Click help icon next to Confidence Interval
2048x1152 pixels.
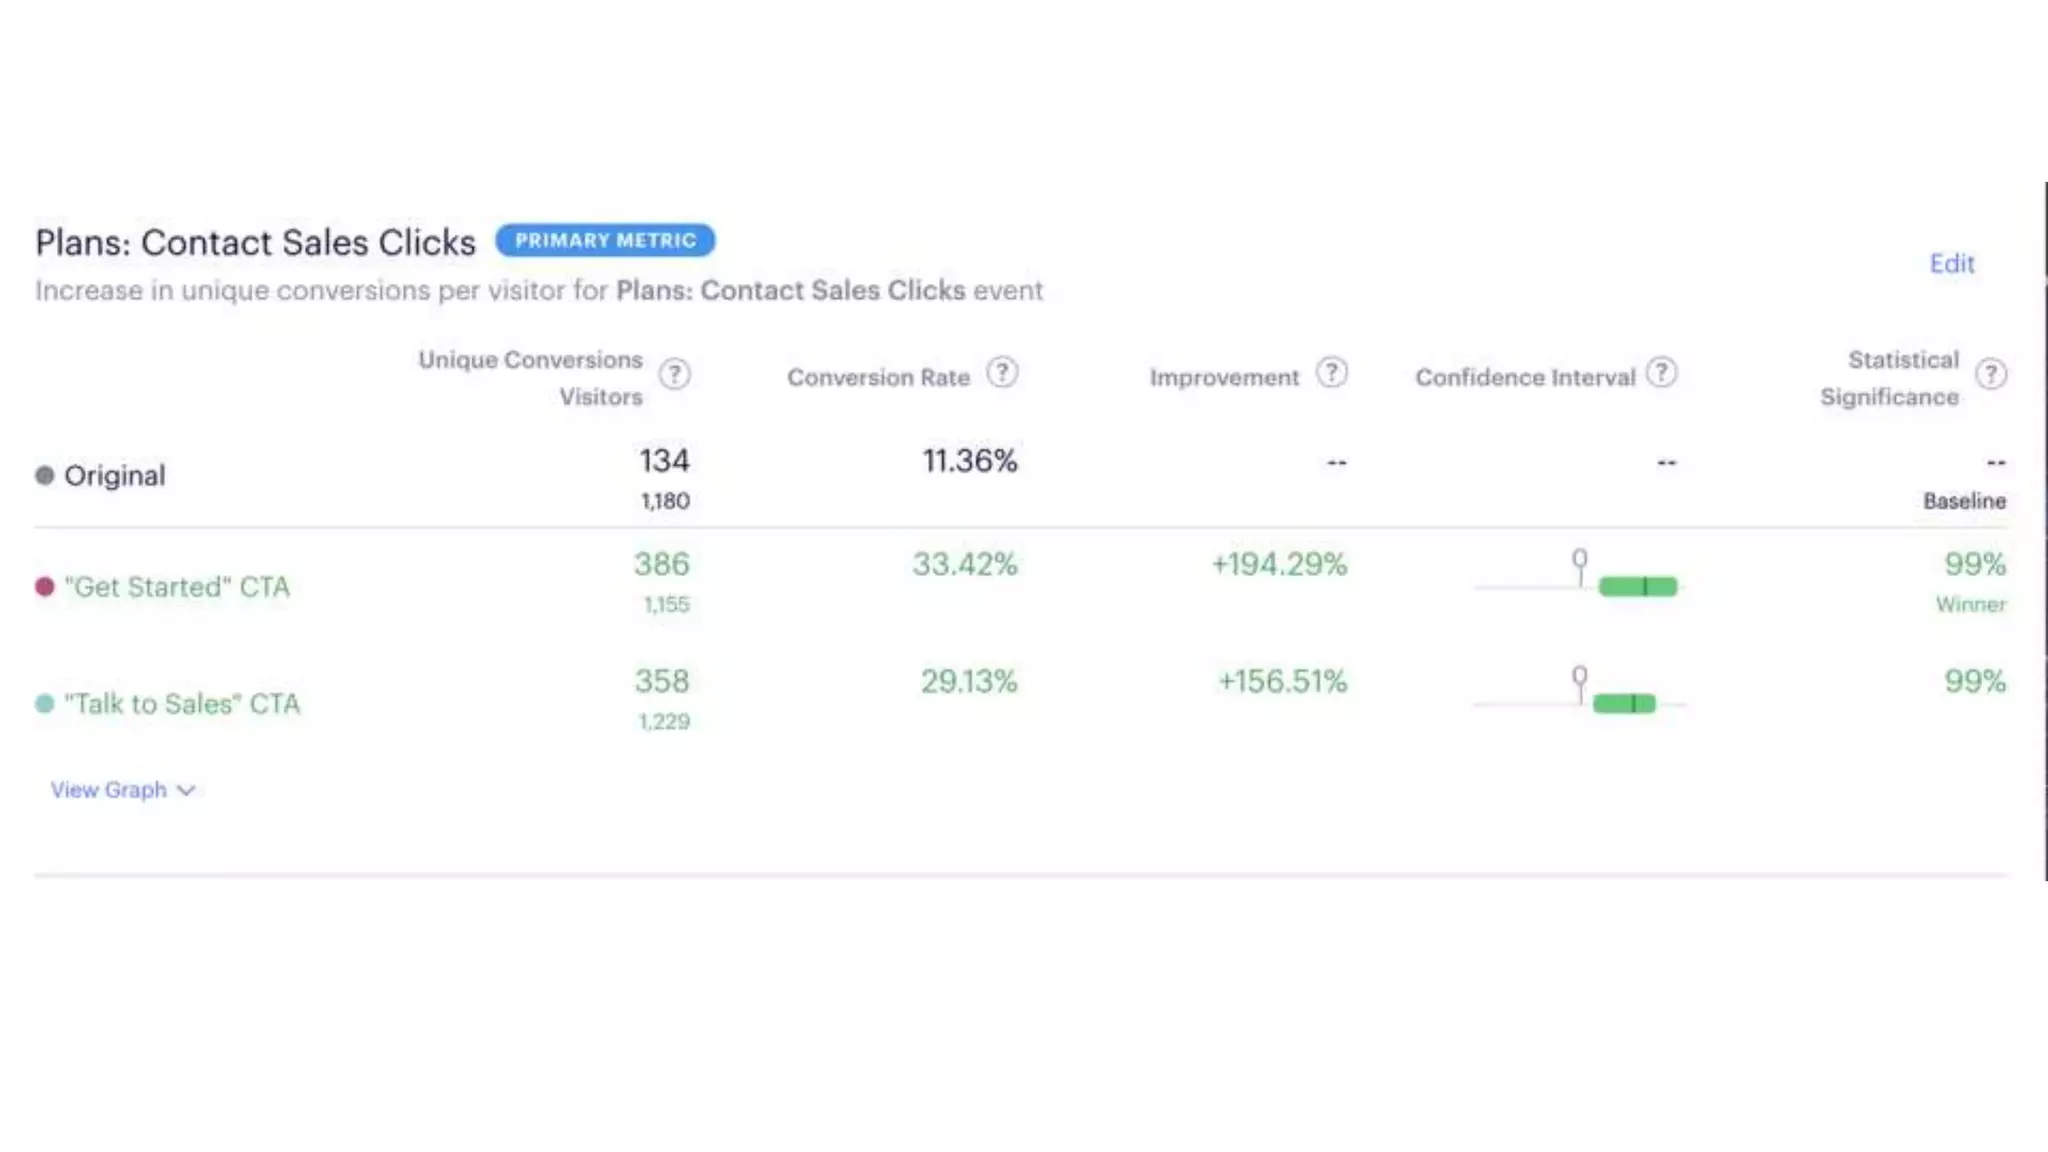click(1661, 373)
